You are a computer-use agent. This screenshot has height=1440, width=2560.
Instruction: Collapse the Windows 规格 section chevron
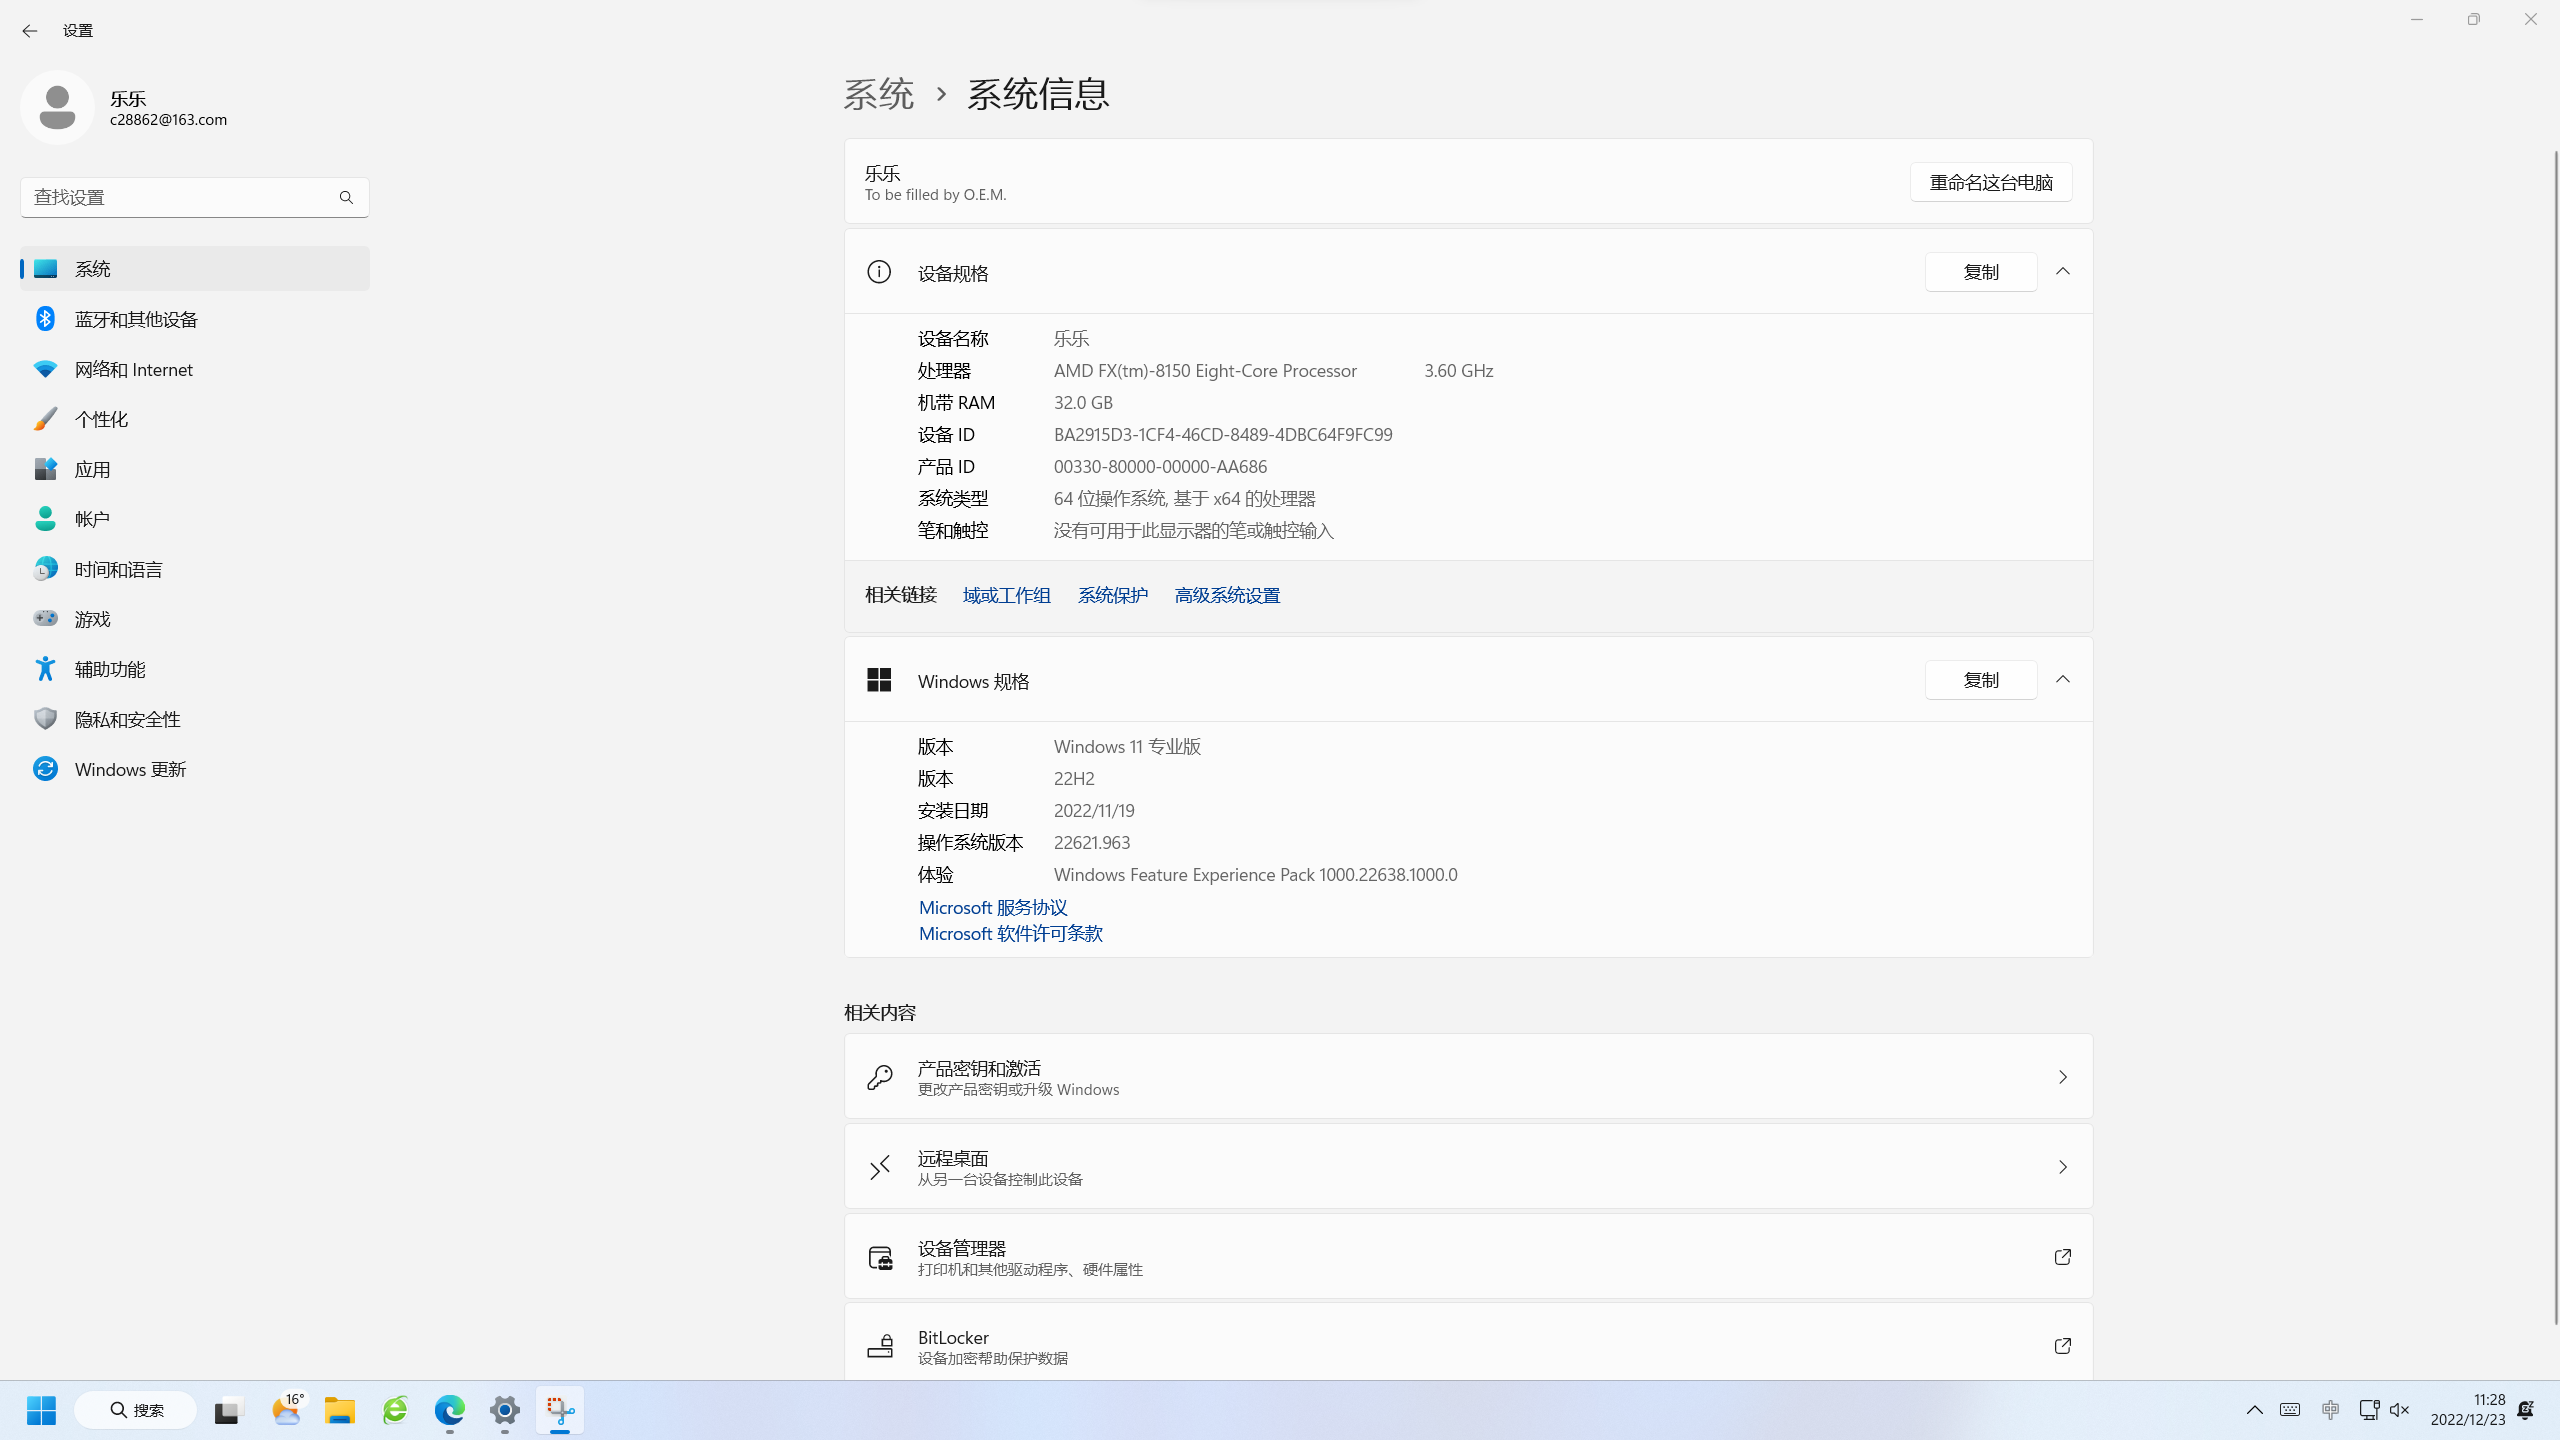tap(2063, 680)
